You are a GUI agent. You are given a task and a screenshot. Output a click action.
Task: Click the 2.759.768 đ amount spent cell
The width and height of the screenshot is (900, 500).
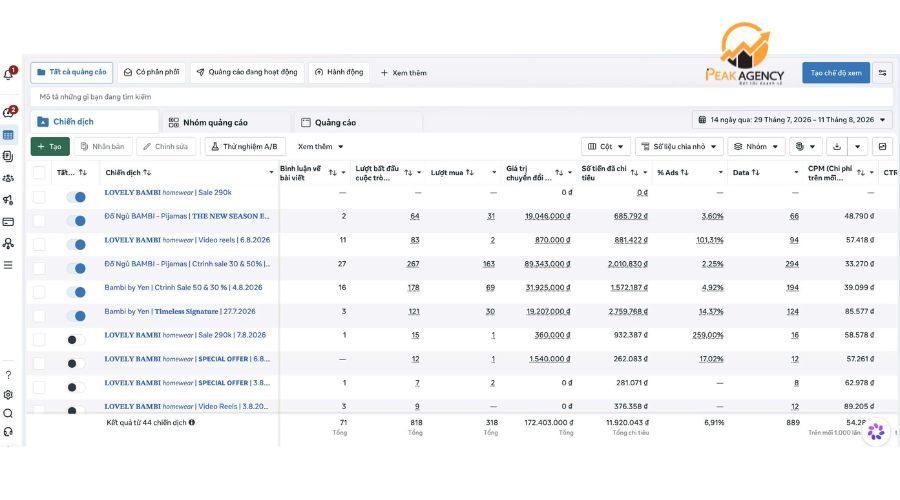pos(628,312)
